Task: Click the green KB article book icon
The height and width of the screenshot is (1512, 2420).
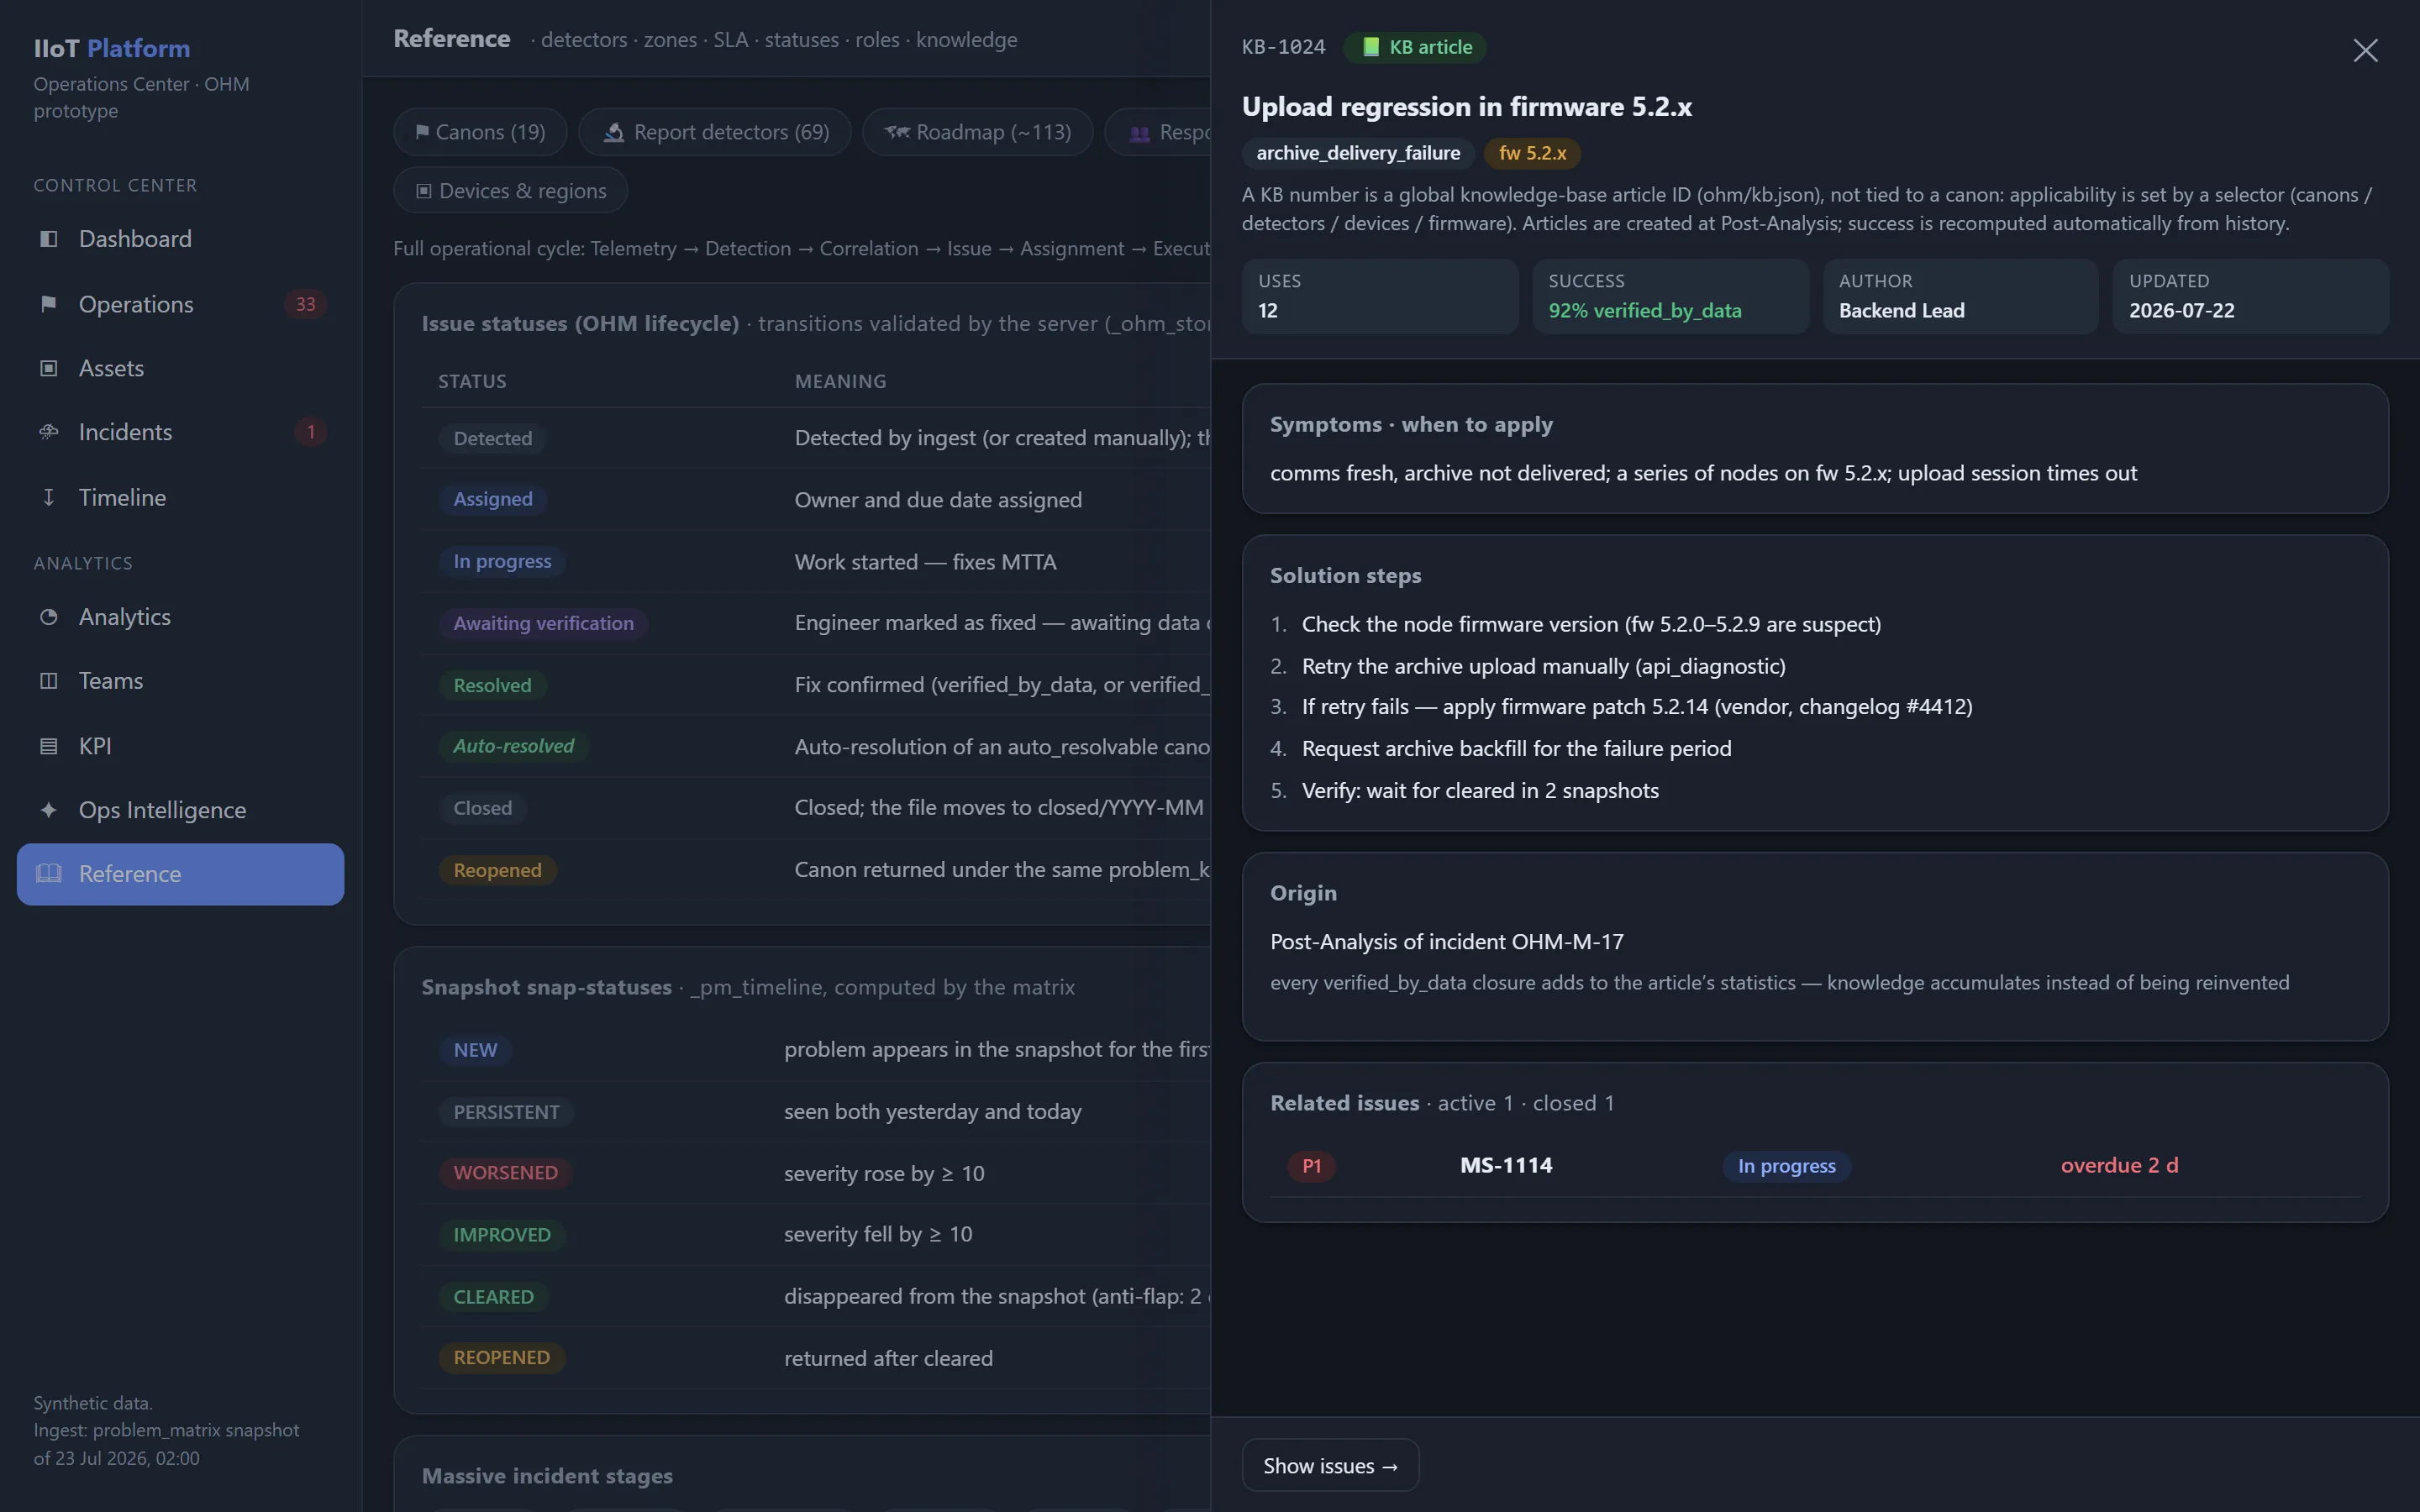Action: coord(1371,47)
